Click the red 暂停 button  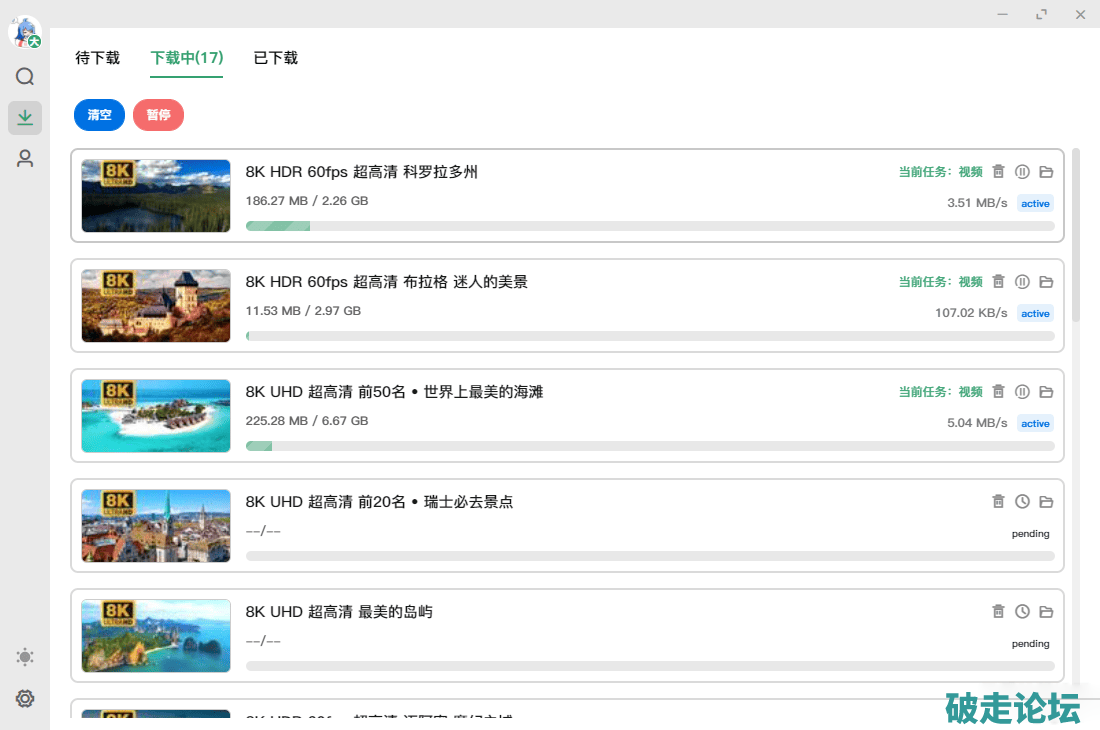pos(158,115)
